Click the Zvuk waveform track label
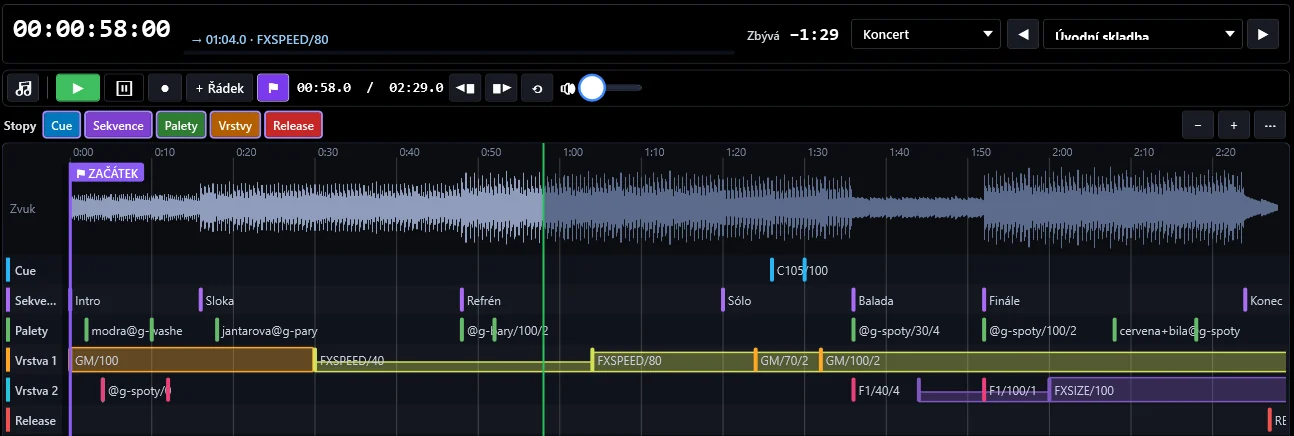This screenshot has width=1294, height=436. click(23, 209)
